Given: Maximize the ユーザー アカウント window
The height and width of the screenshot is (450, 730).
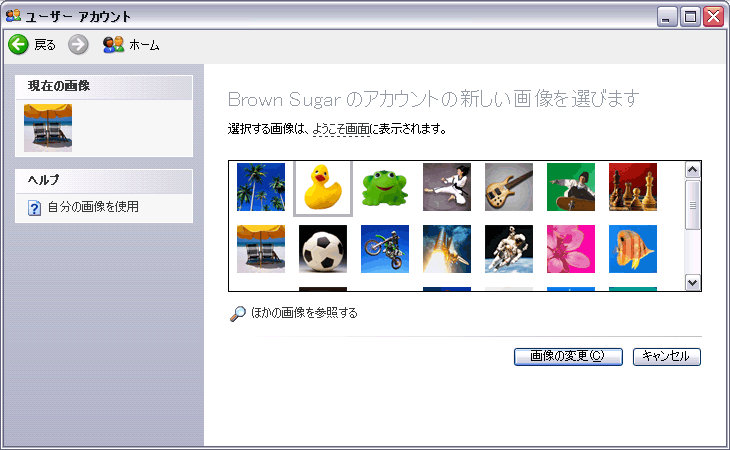Looking at the screenshot, I should click(690, 17).
